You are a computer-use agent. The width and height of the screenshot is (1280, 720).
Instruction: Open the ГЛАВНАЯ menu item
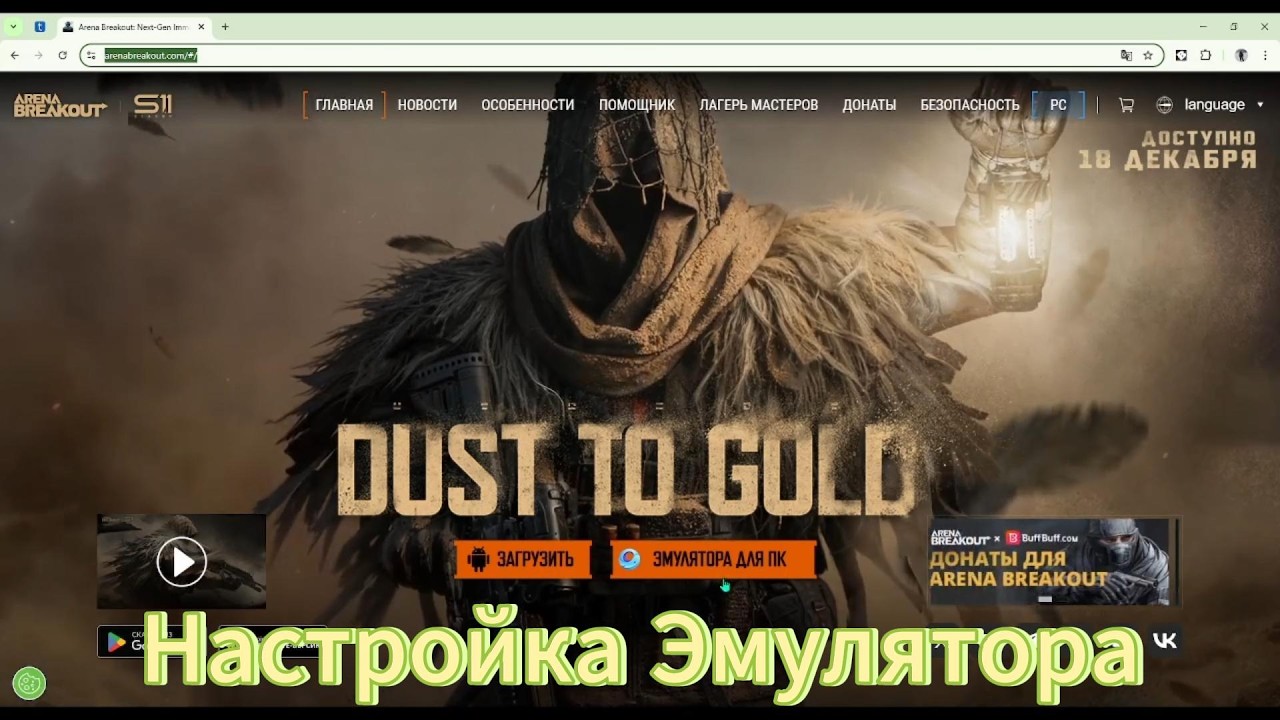tap(344, 105)
